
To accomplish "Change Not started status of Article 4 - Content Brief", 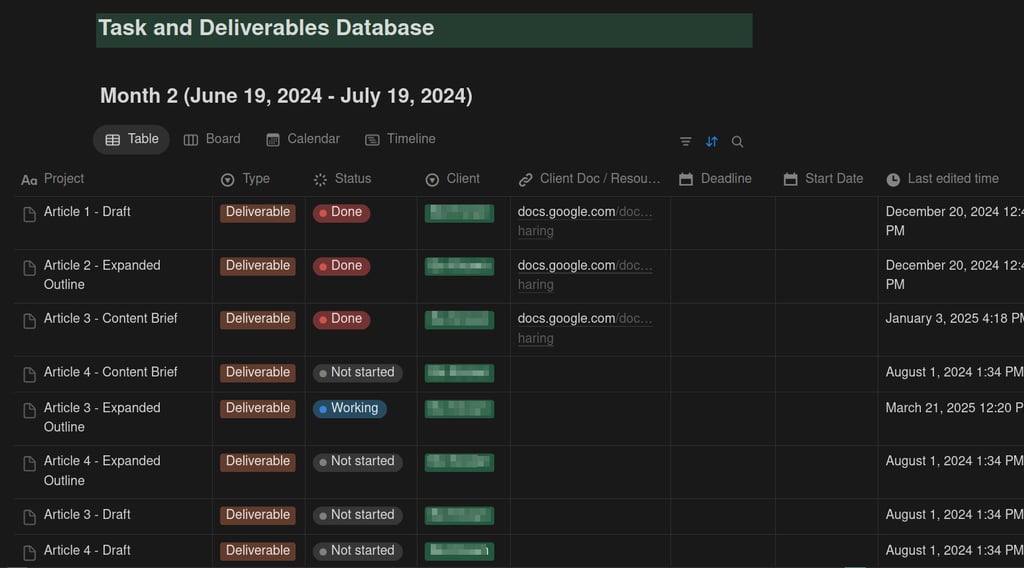I will click(x=357, y=373).
